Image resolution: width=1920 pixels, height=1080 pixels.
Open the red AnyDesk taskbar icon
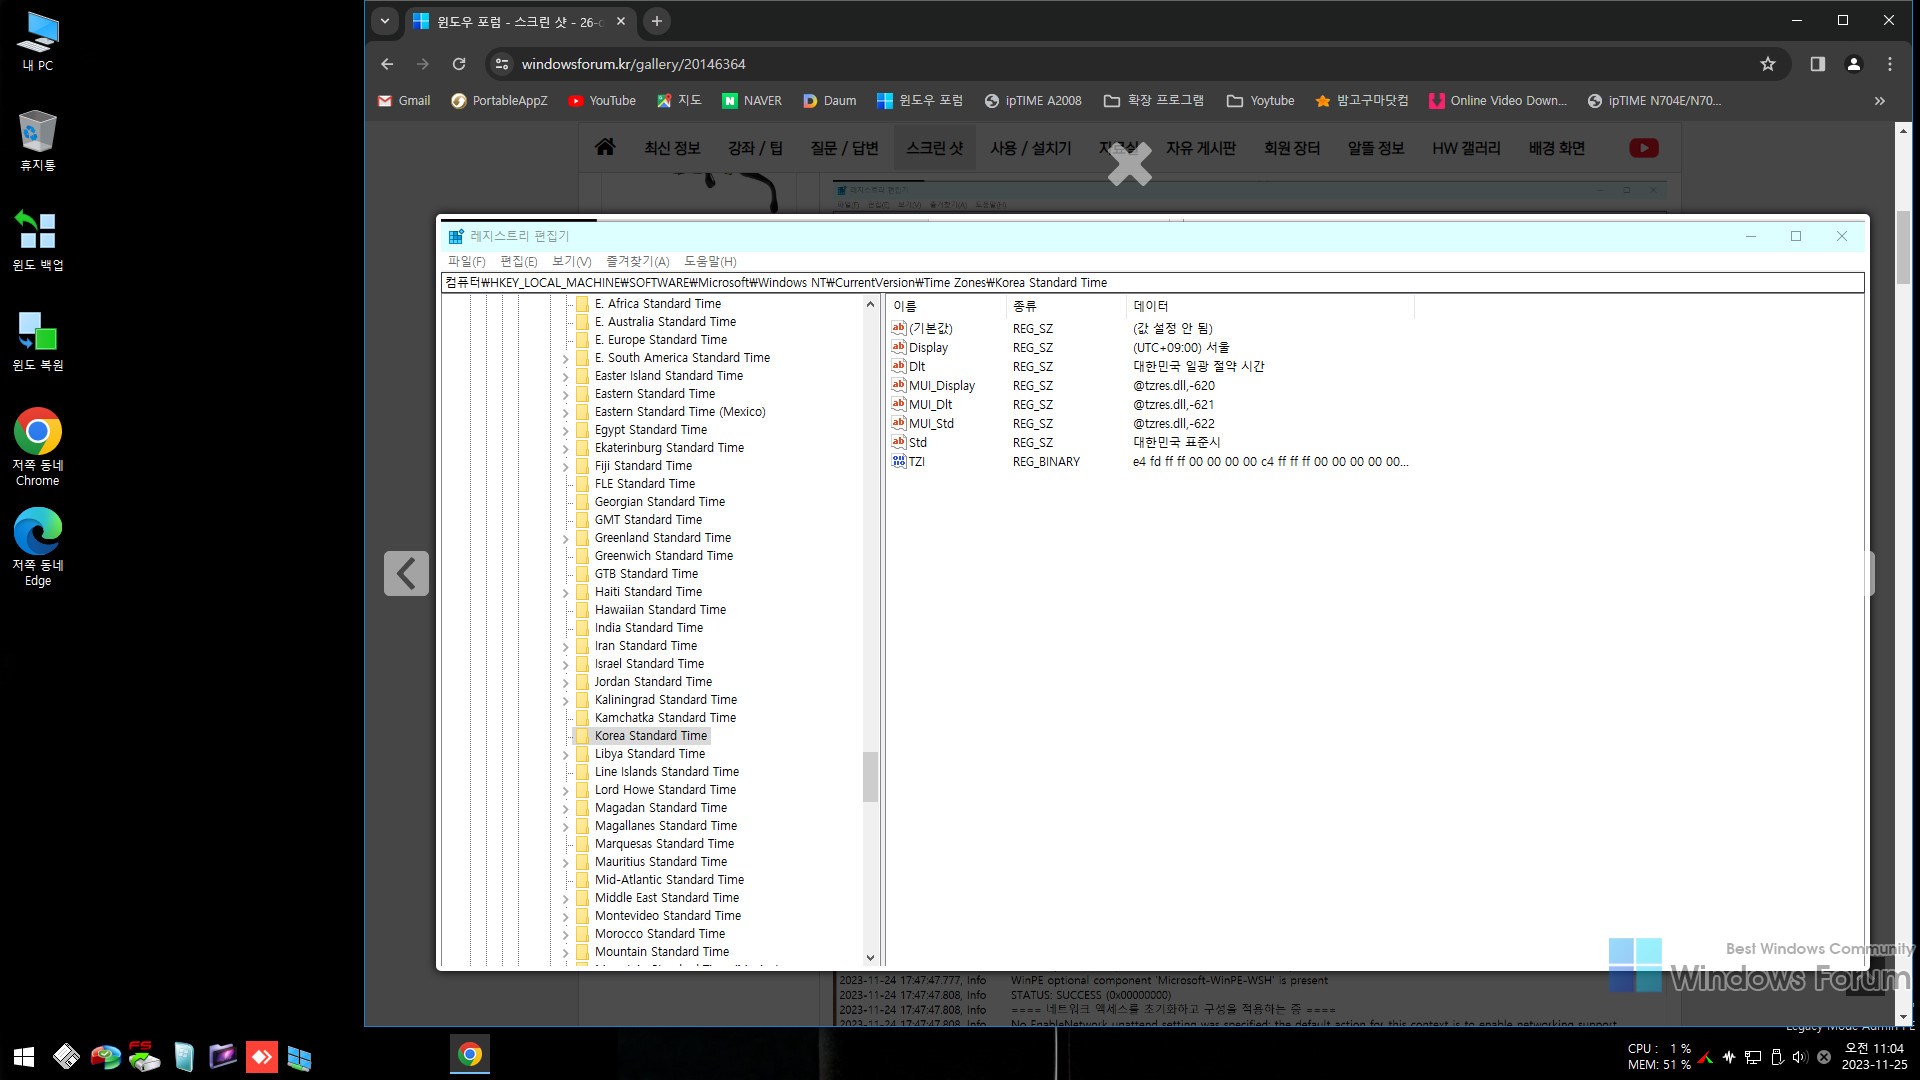261,1057
